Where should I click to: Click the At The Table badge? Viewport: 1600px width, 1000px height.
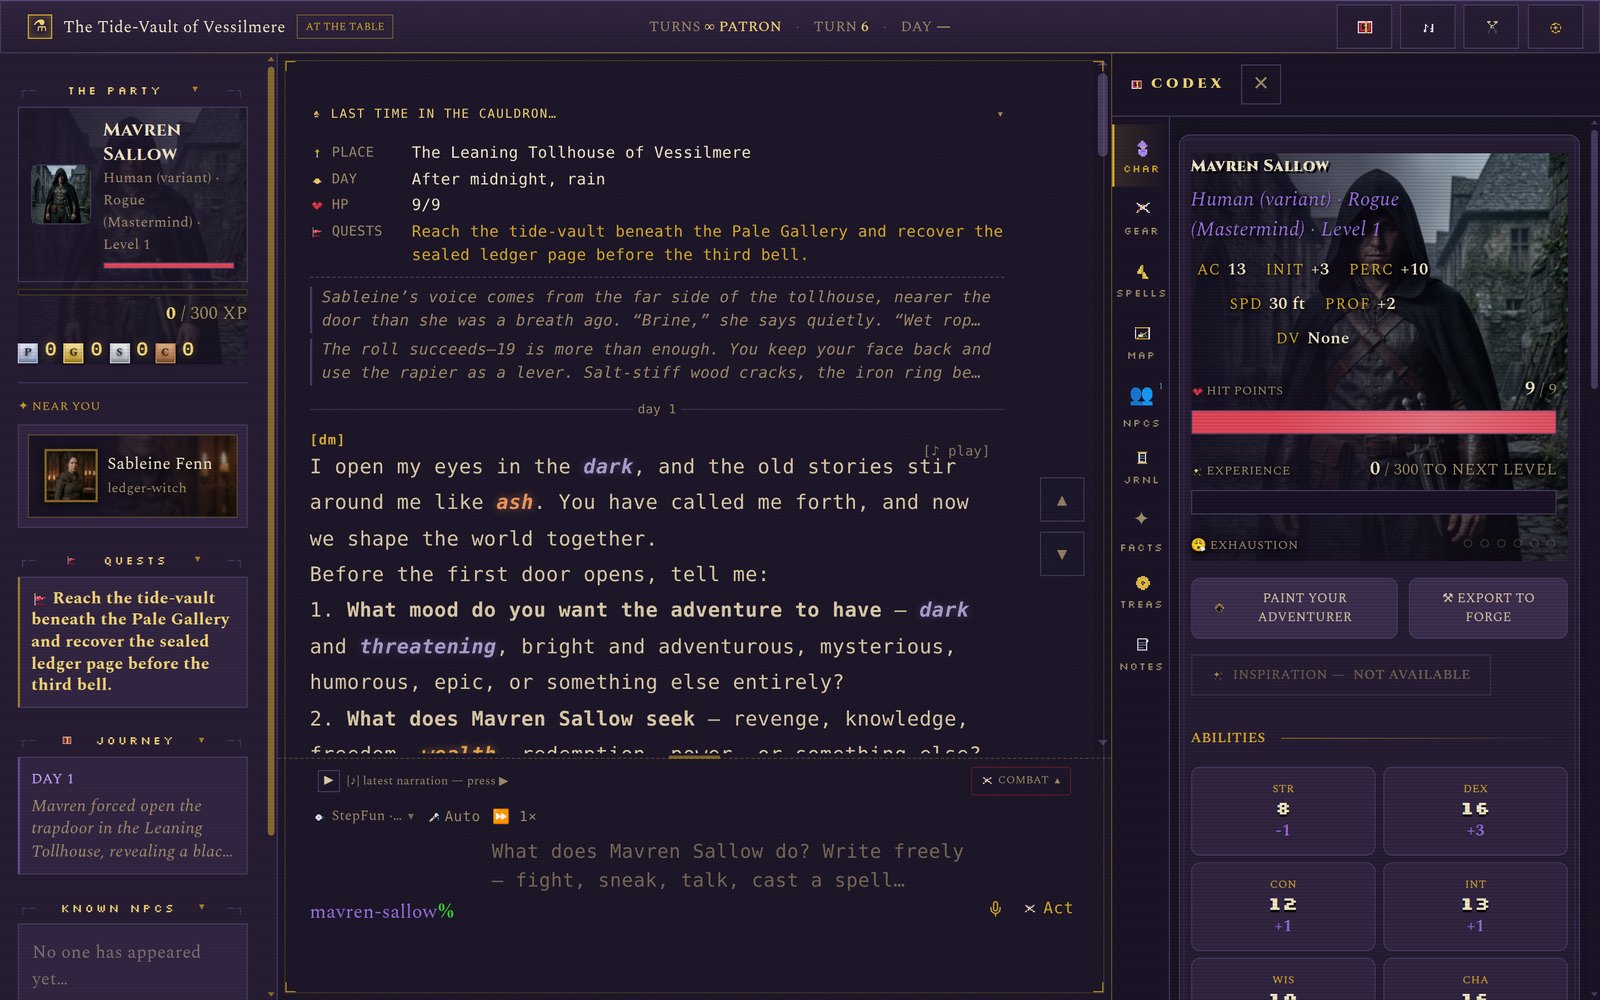[345, 27]
